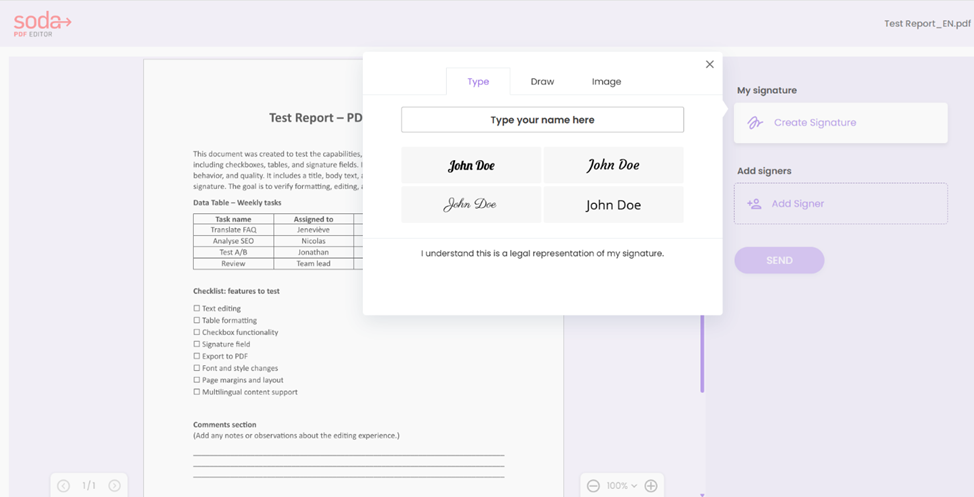Check Page margins and layout box
Viewport: 974px width, 497px height.
(x=196, y=380)
